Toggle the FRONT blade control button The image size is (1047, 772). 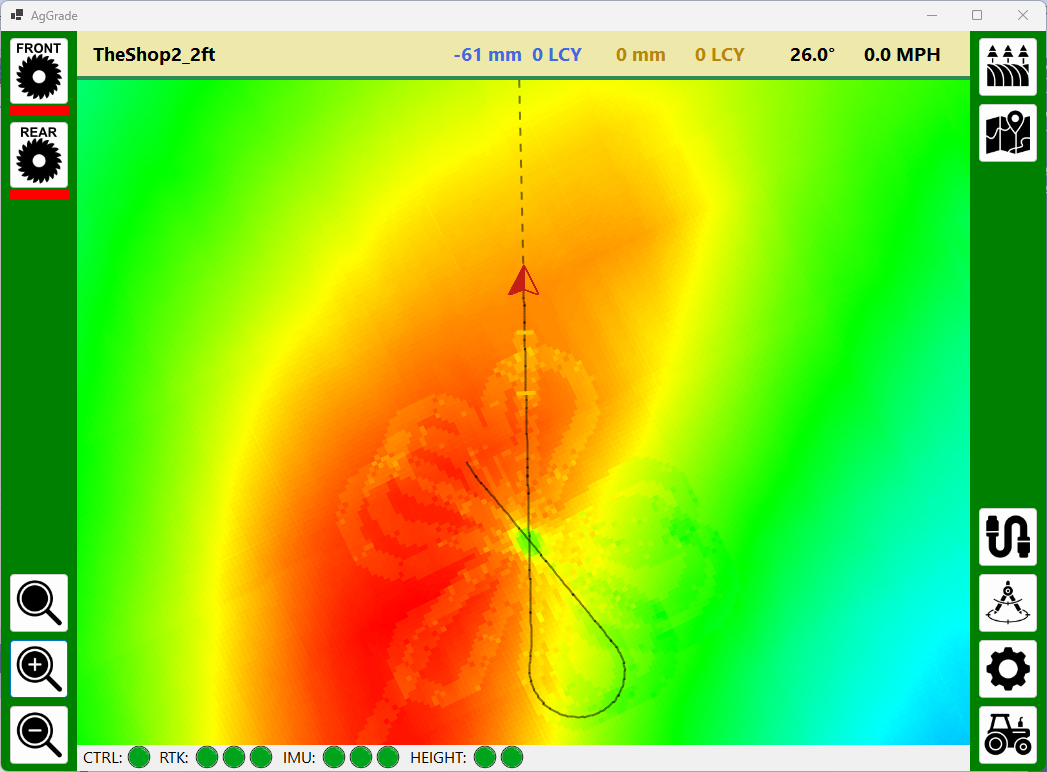click(39, 70)
